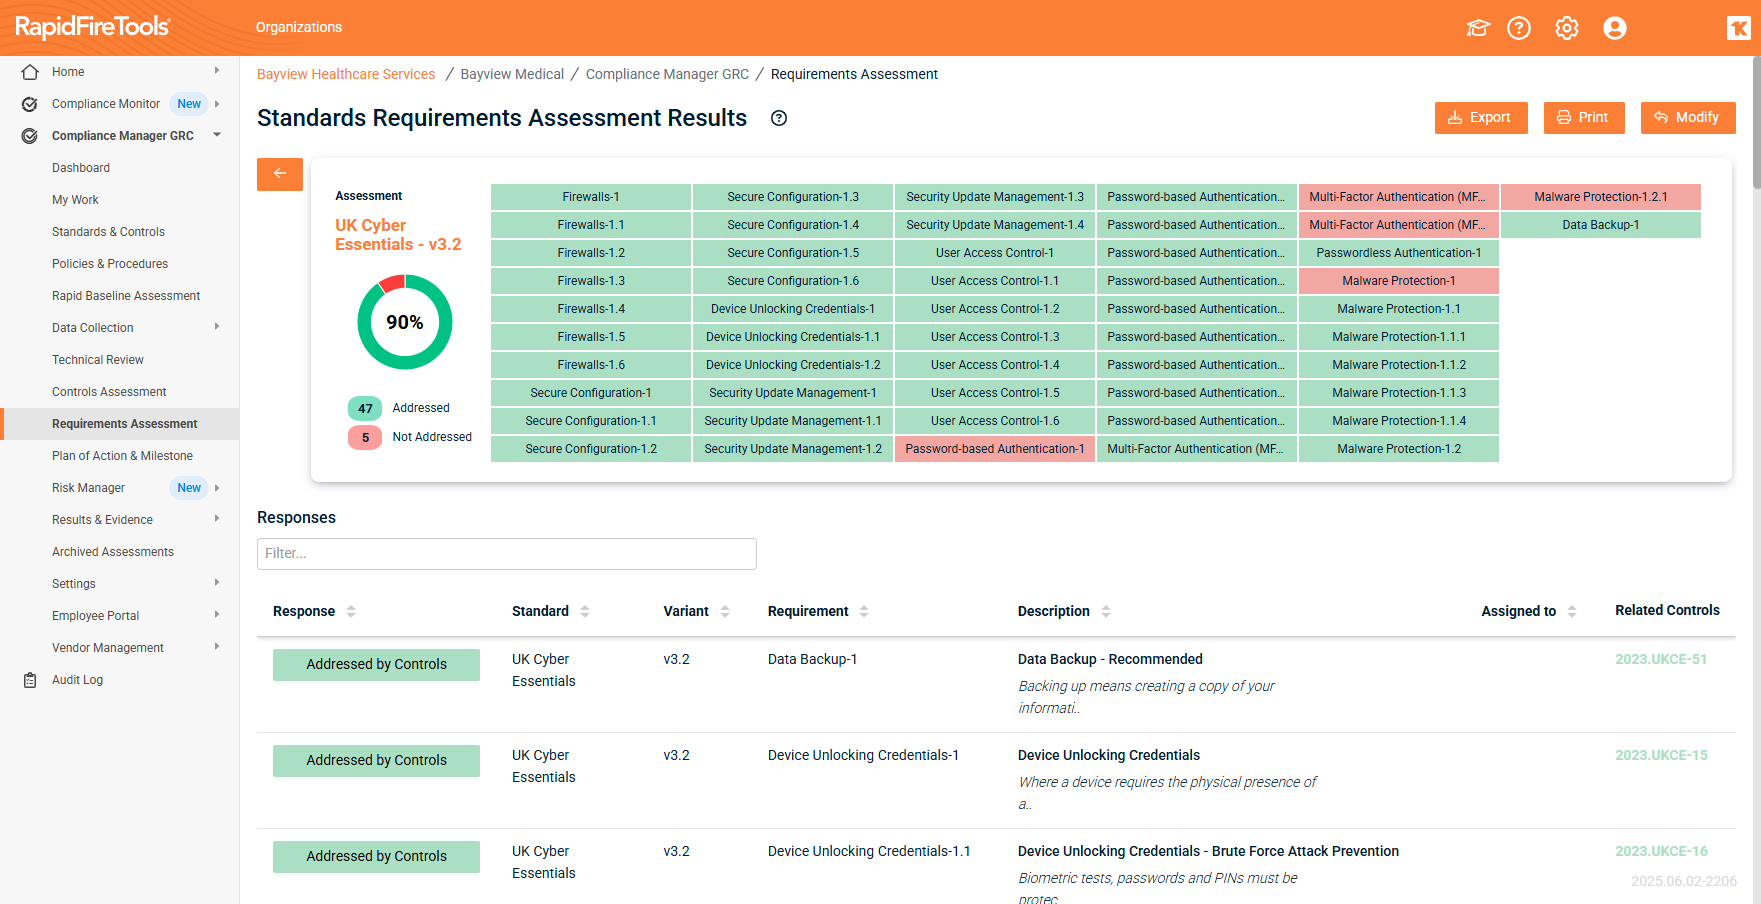This screenshot has width=1761, height=904.
Task: Select the green Data Backup-1 tile
Action: click(x=1601, y=225)
